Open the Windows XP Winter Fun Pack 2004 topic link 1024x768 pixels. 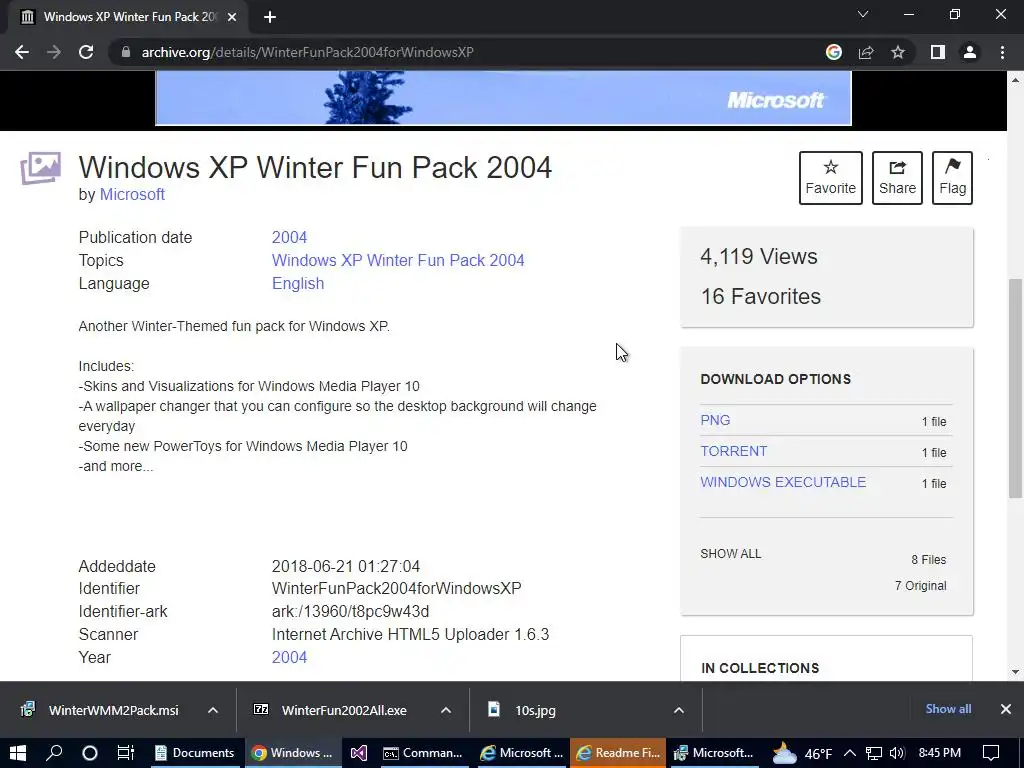coord(398,260)
